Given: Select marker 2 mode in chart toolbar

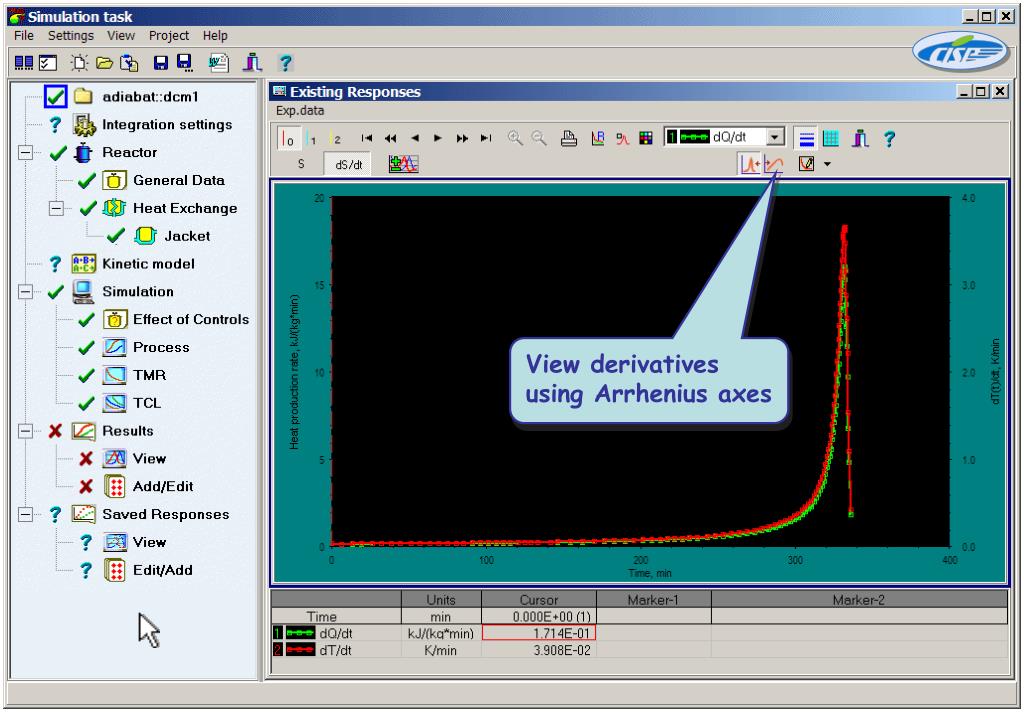Looking at the screenshot, I should coord(335,138).
